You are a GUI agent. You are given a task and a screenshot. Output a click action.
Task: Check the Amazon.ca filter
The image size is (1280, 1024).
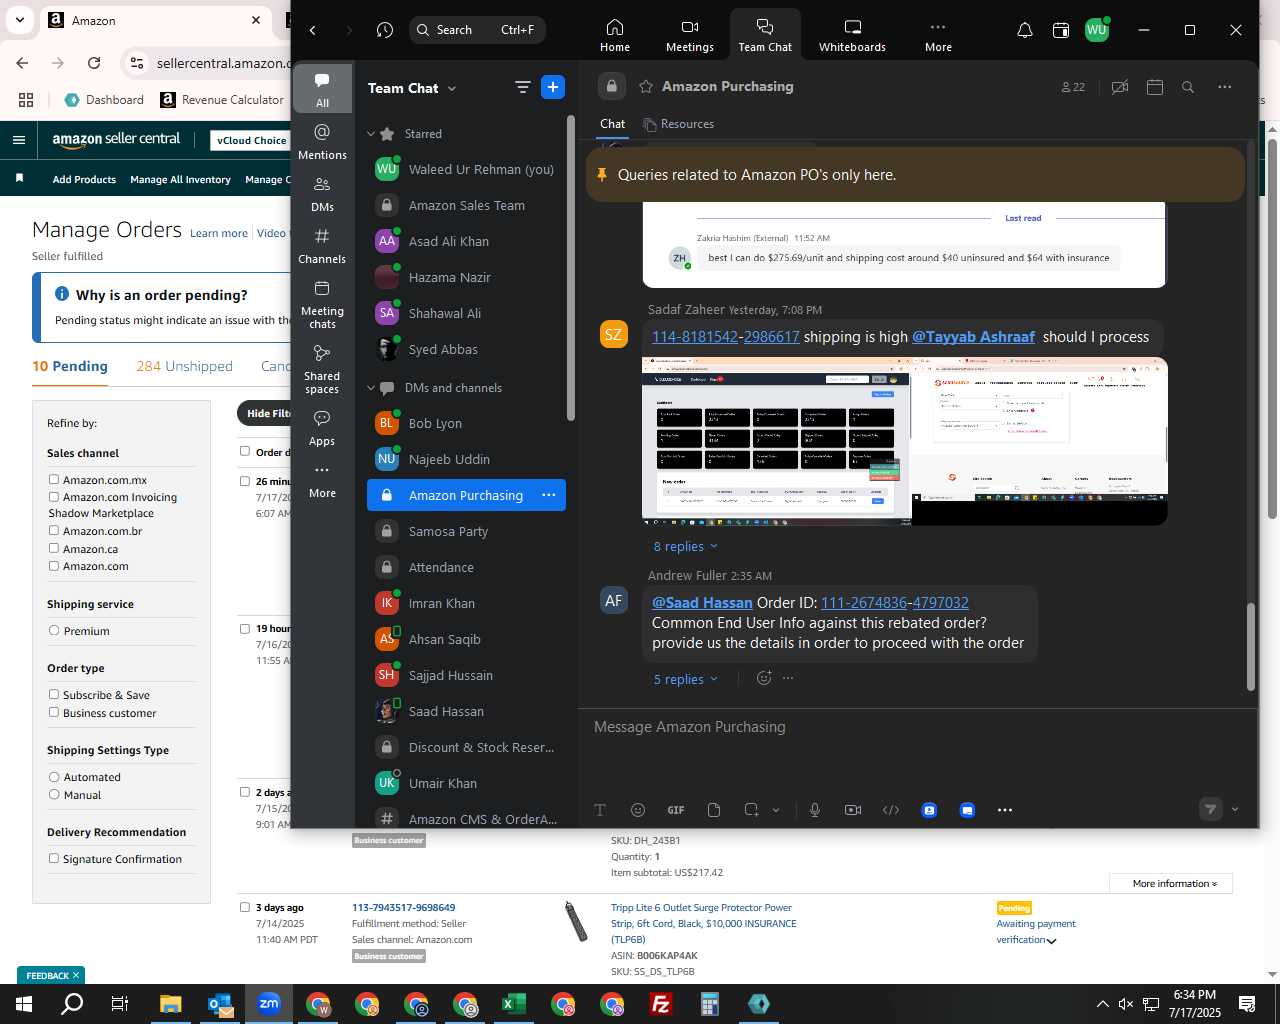54,548
